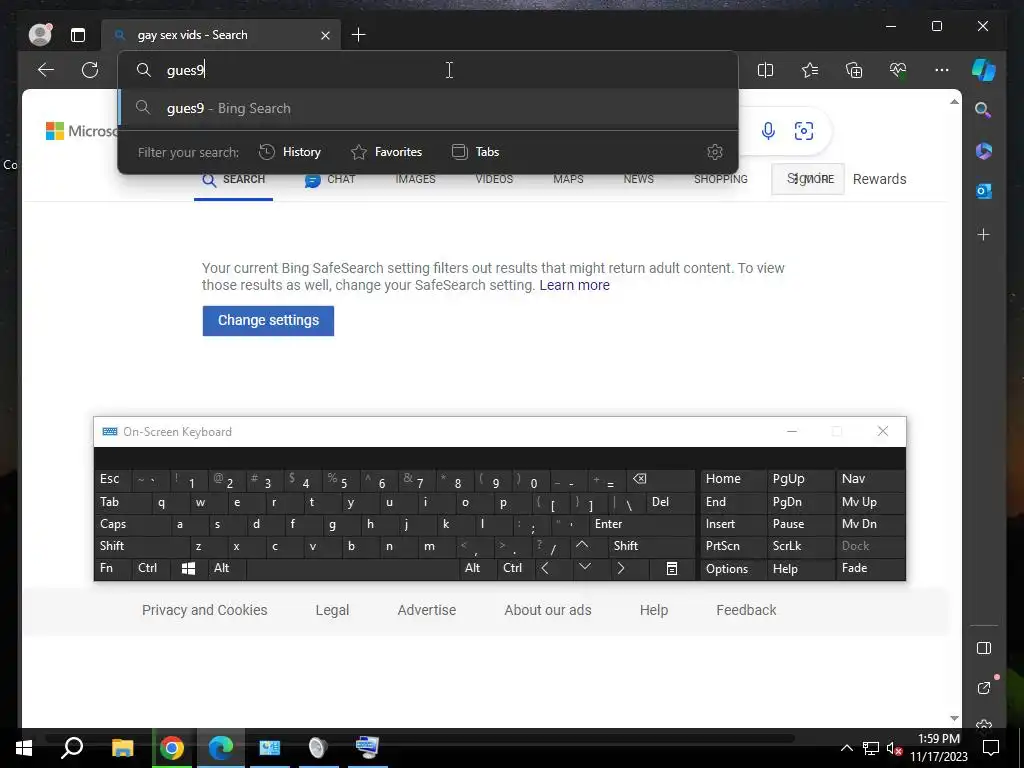
Task: Open Bing Rewards link
Action: point(880,179)
